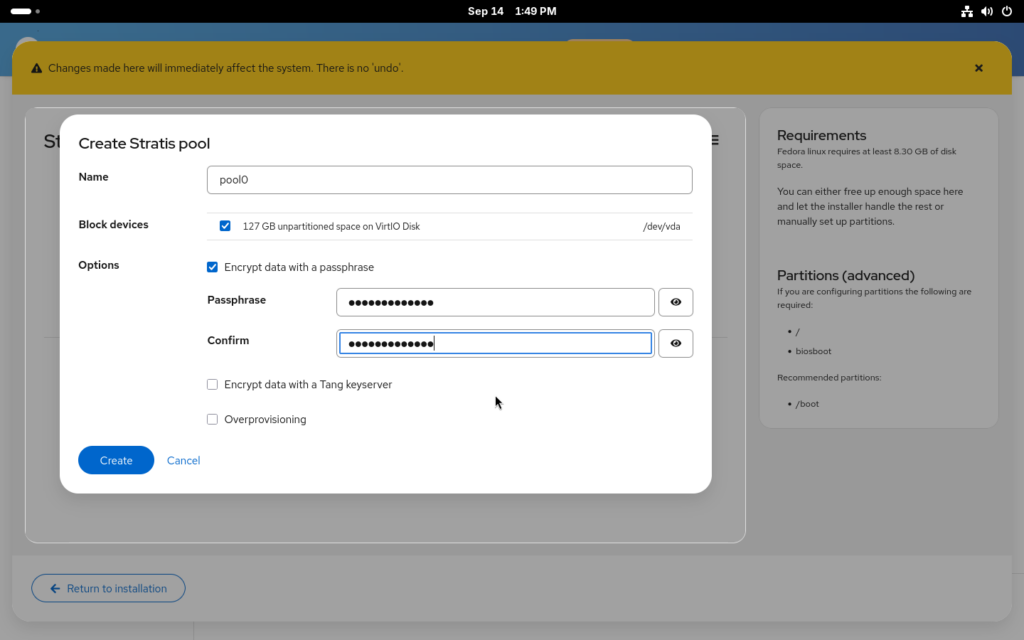Click the /dev/vda device path text
1024x640 pixels.
pos(662,227)
